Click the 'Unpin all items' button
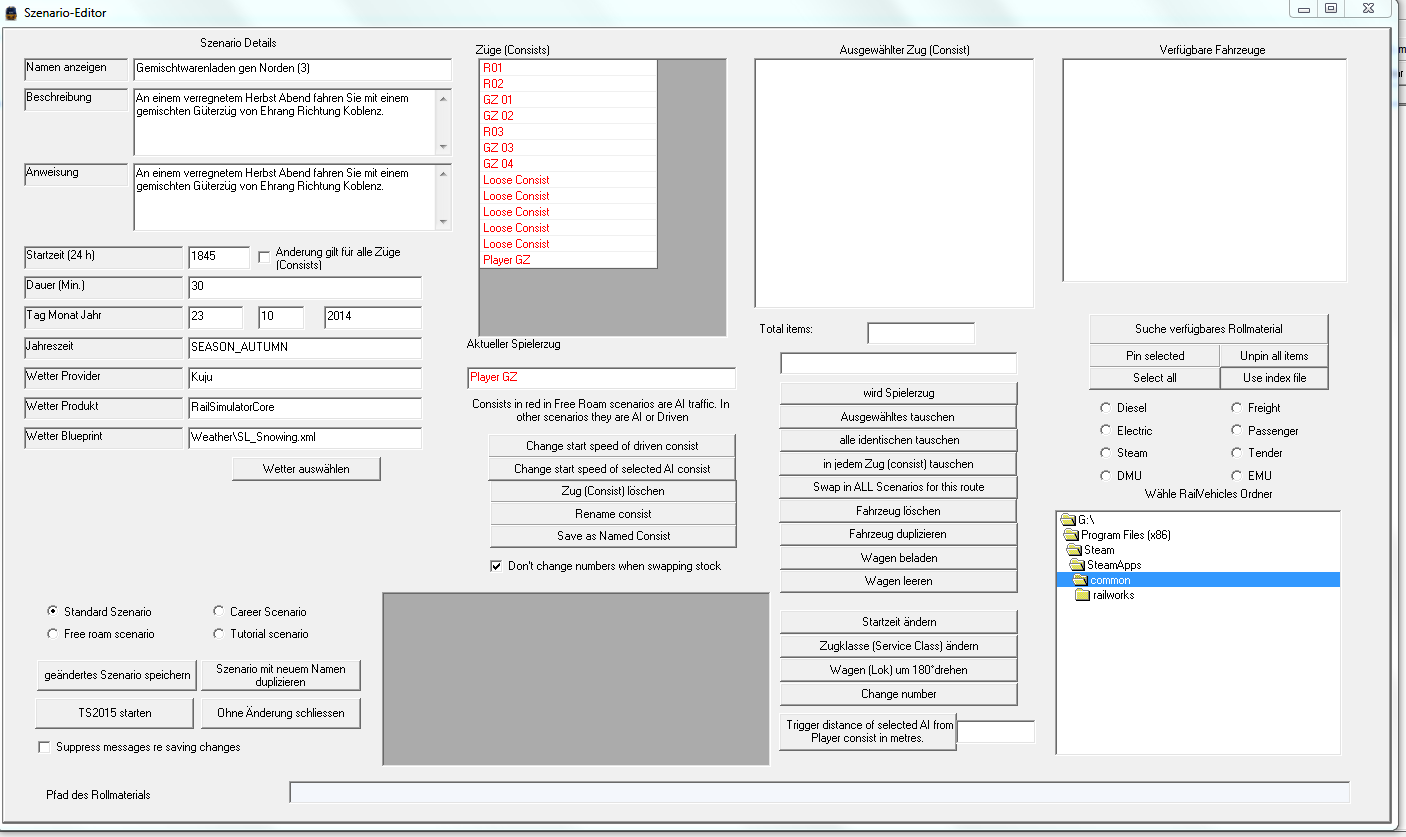The width and height of the screenshot is (1406, 837). [1274, 356]
